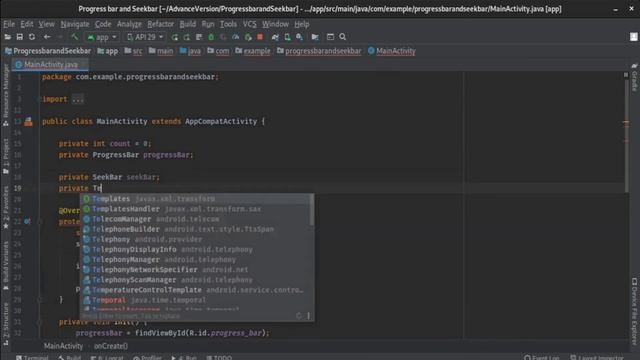Open the API 29 device dropdown
The height and width of the screenshot is (360, 640).
[145, 37]
